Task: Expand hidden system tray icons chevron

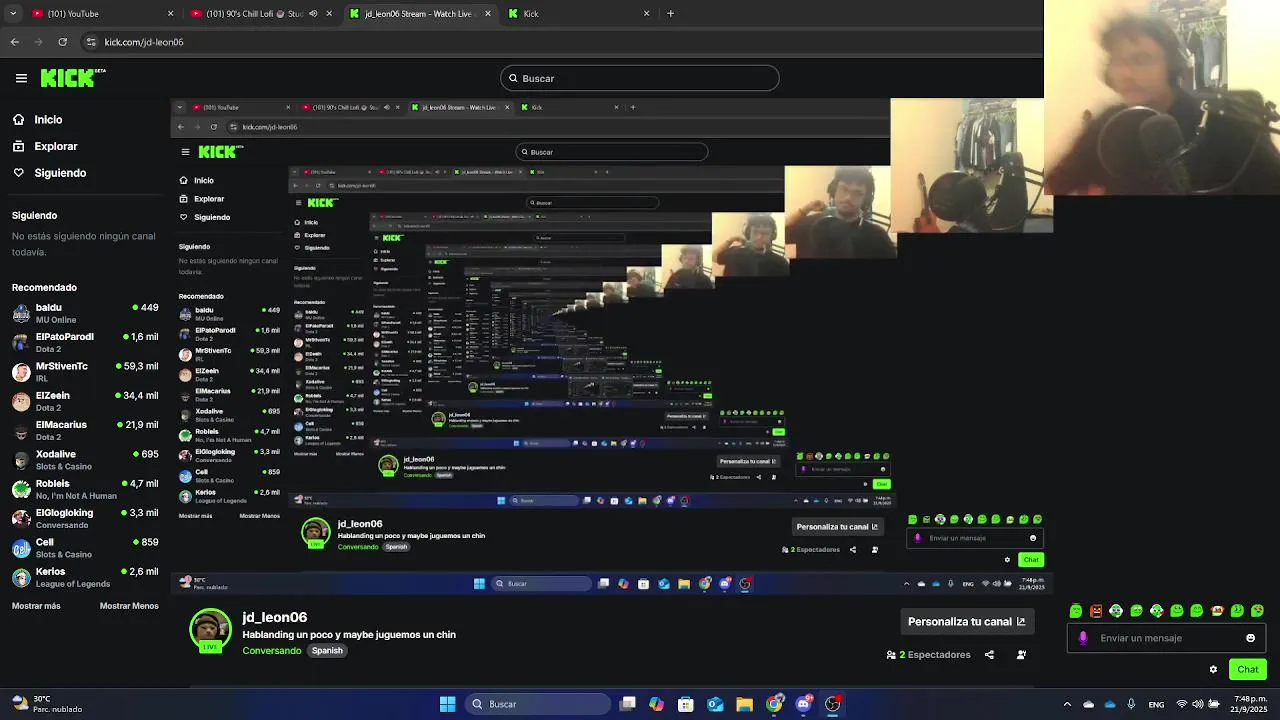Action: [x=1067, y=704]
